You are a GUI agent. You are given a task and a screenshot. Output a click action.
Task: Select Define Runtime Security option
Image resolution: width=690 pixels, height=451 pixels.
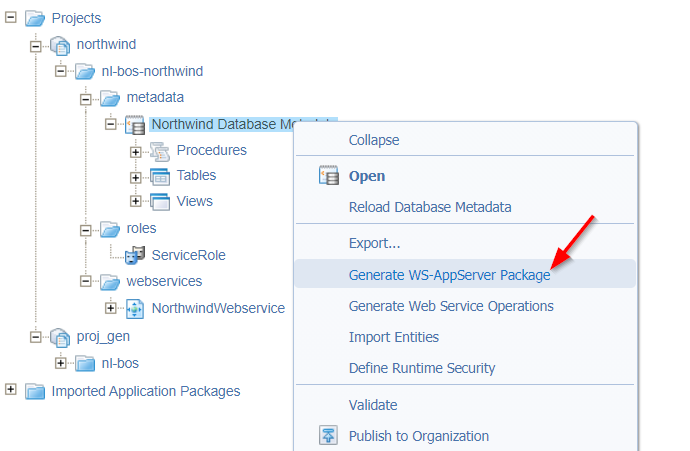point(421,368)
